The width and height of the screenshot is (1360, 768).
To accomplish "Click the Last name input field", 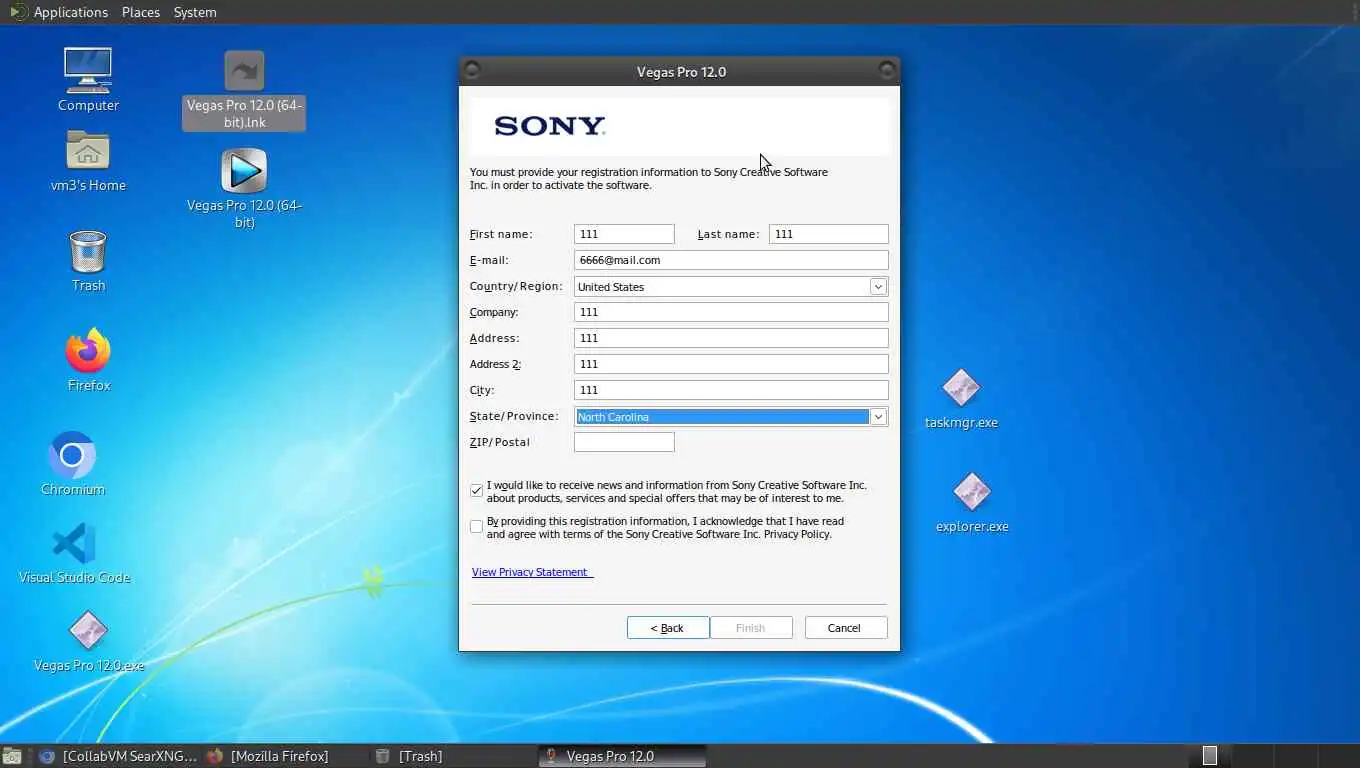I will tap(828, 234).
